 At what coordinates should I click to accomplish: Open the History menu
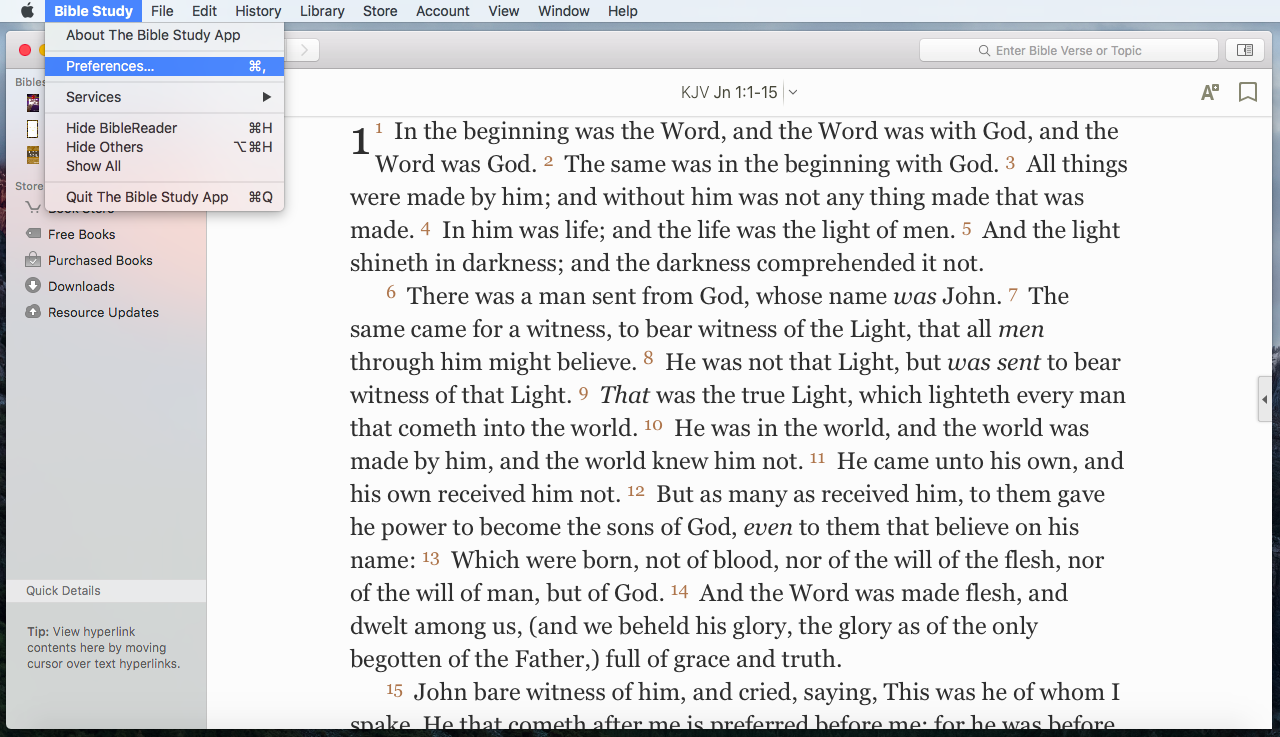(258, 11)
